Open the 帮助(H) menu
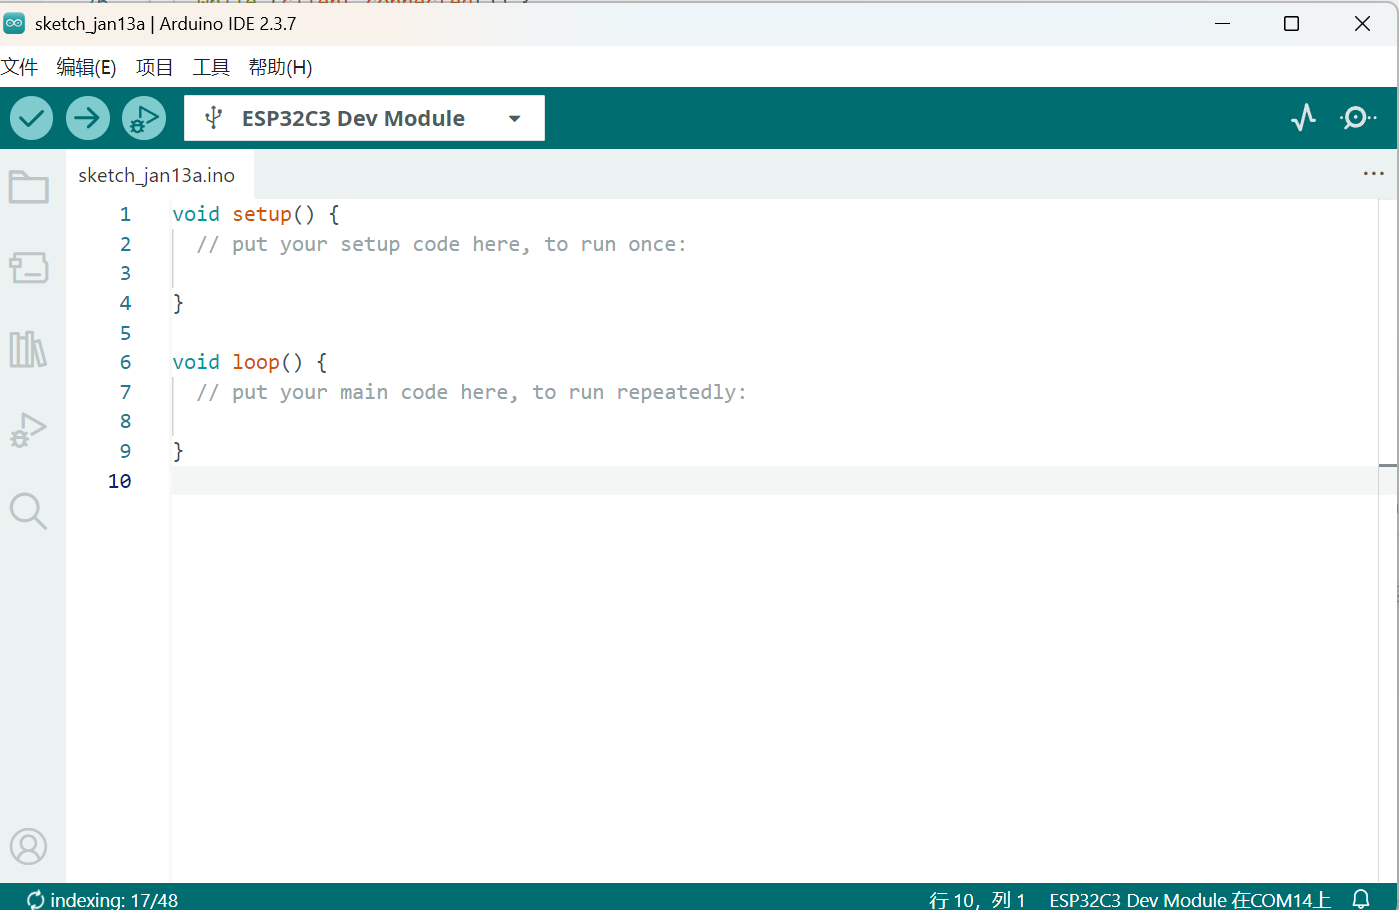 coord(280,67)
